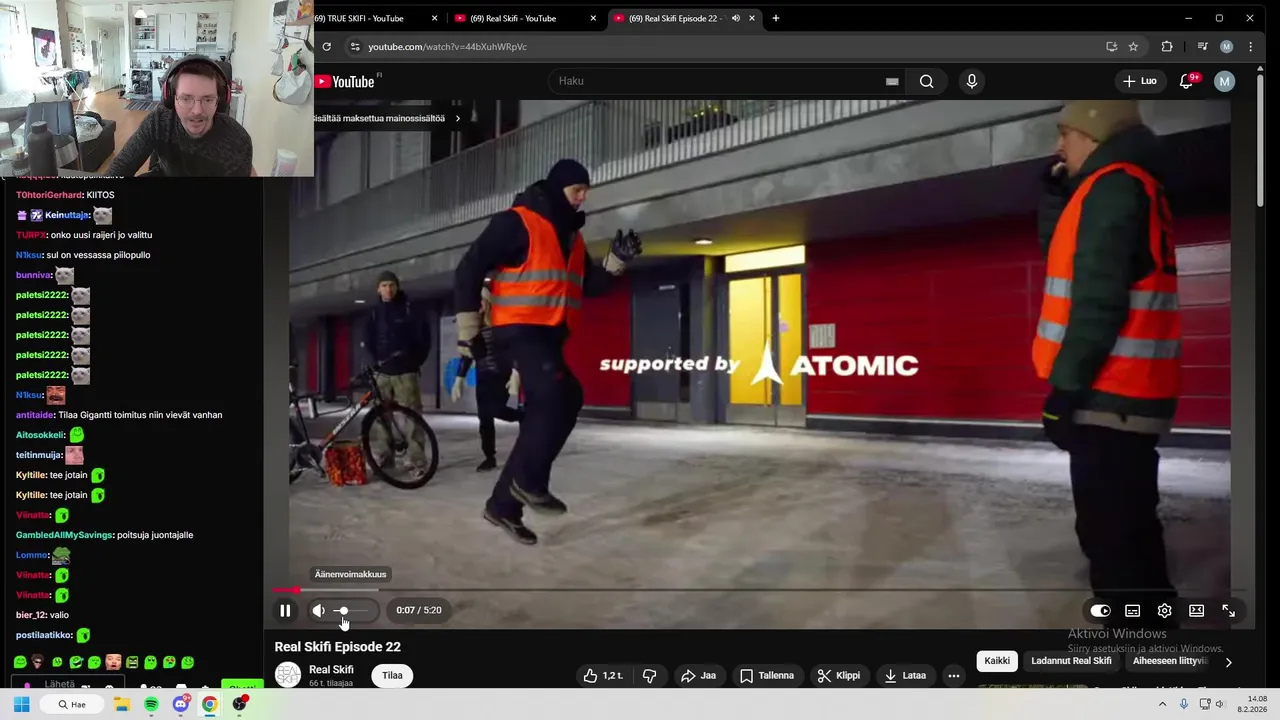Open a new Chrome tab
Screen dimensions: 1280x720
(776, 18)
